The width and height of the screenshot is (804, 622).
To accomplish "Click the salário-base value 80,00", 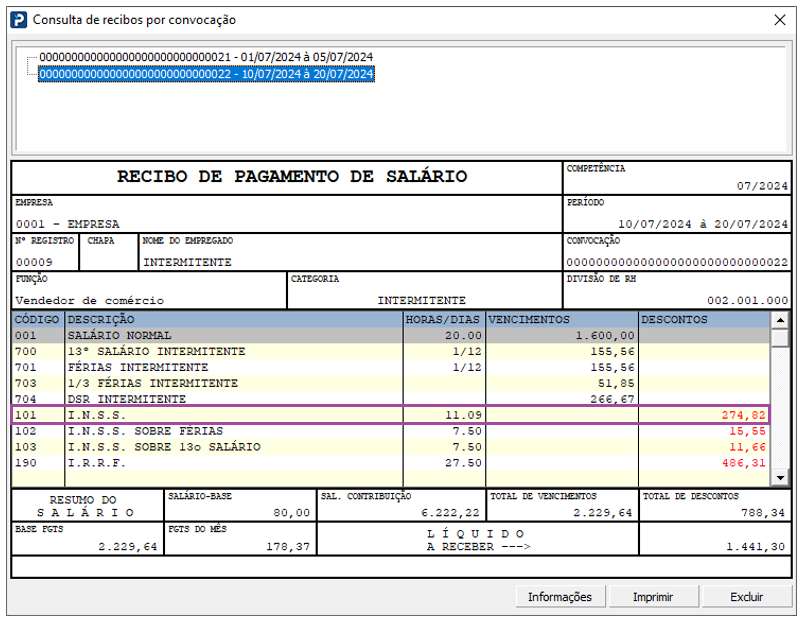I will [291, 512].
